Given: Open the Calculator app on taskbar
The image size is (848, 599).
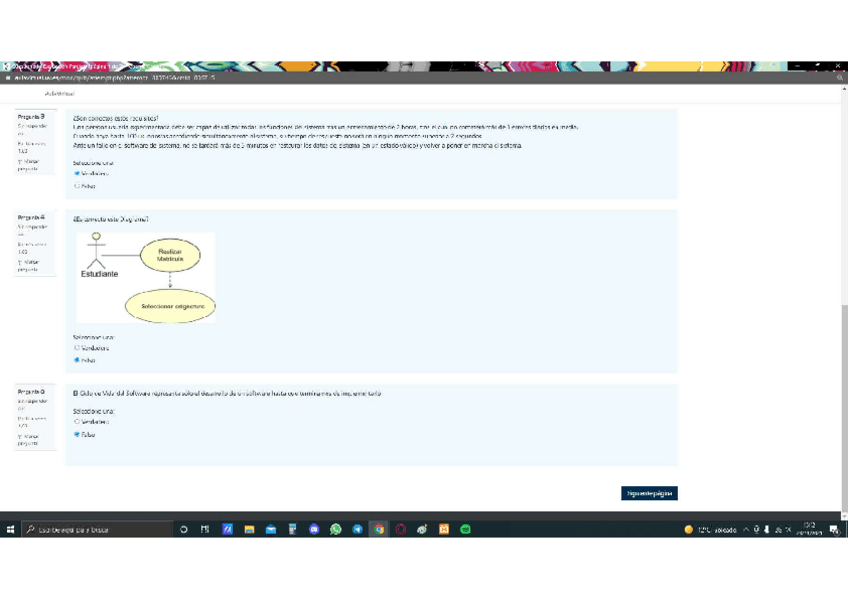Looking at the screenshot, I should [293, 529].
